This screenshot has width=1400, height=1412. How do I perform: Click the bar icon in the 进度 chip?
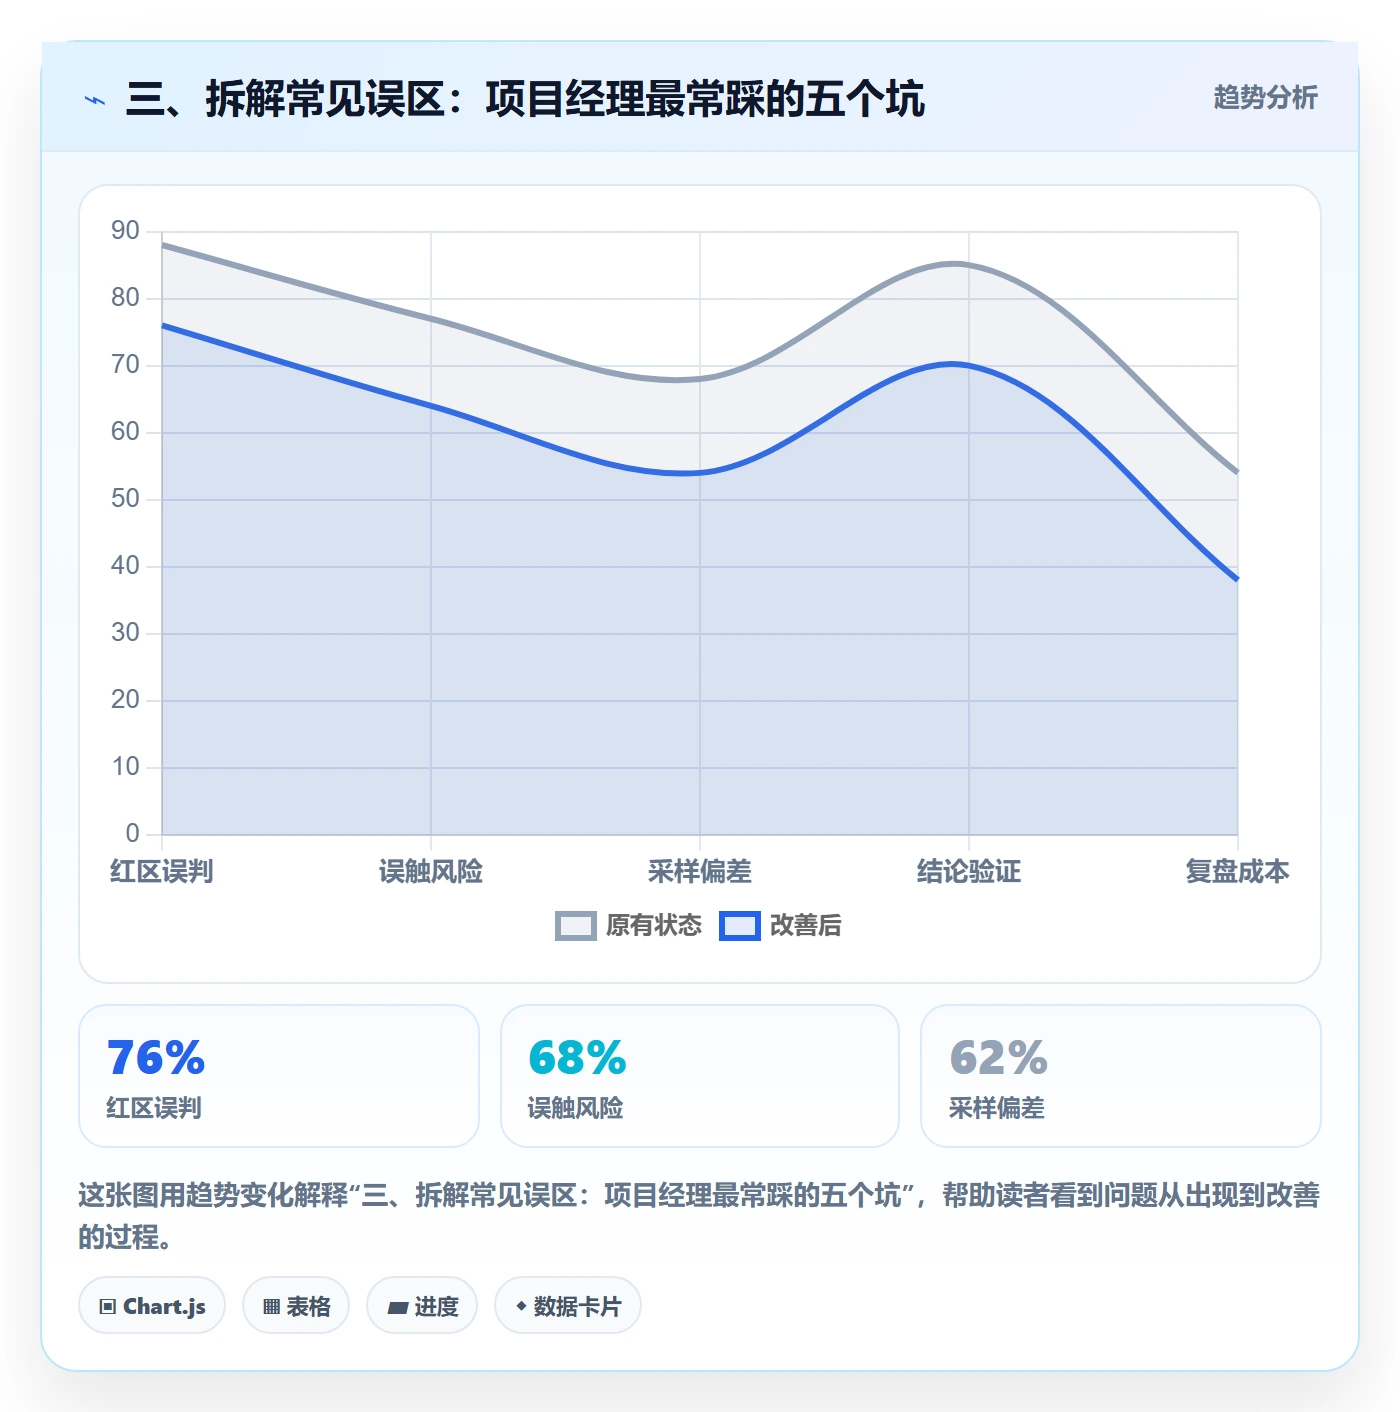pos(397,1307)
